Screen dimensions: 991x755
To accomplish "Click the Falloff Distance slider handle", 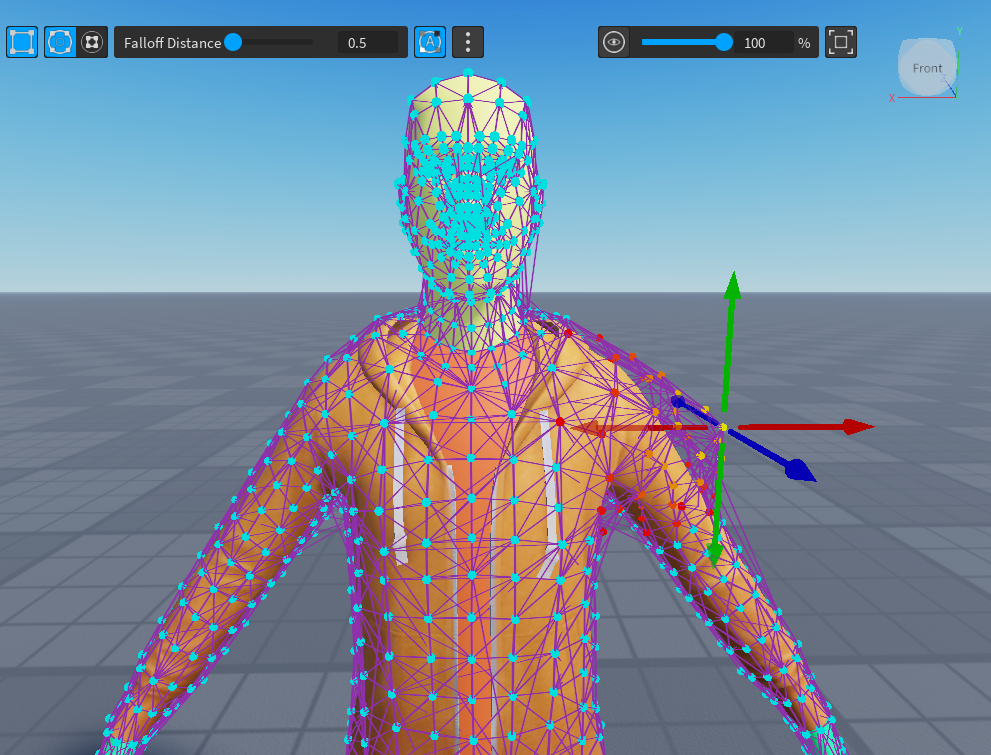I will 233,42.
